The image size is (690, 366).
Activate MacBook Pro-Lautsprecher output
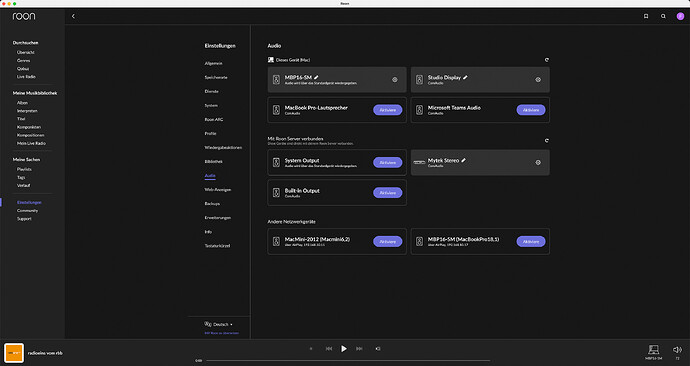pyautogui.click(x=388, y=110)
